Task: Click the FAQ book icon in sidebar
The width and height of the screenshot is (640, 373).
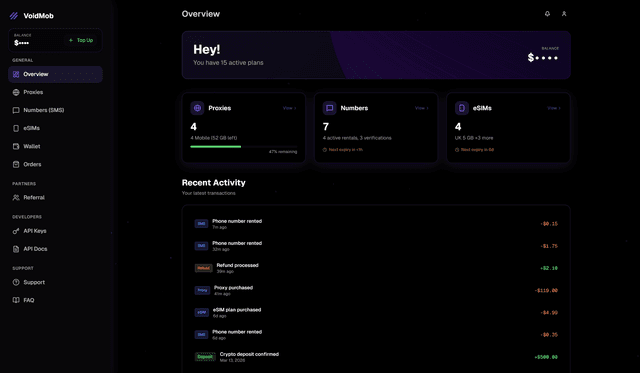Action: (x=16, y=300)
